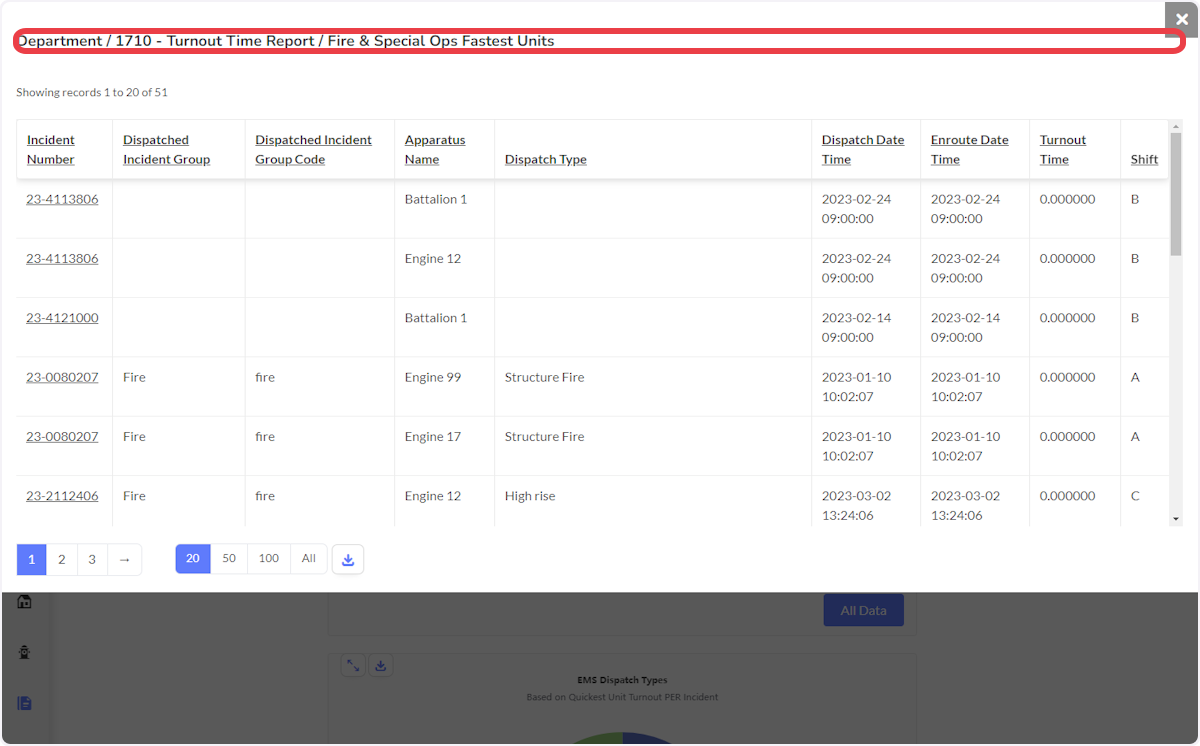Go to the next page arrow
This screenshot has height=746, width=1200.
coord(124,559)
